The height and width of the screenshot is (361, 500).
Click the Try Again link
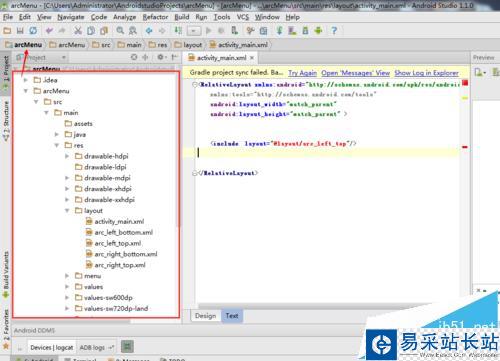302,73
